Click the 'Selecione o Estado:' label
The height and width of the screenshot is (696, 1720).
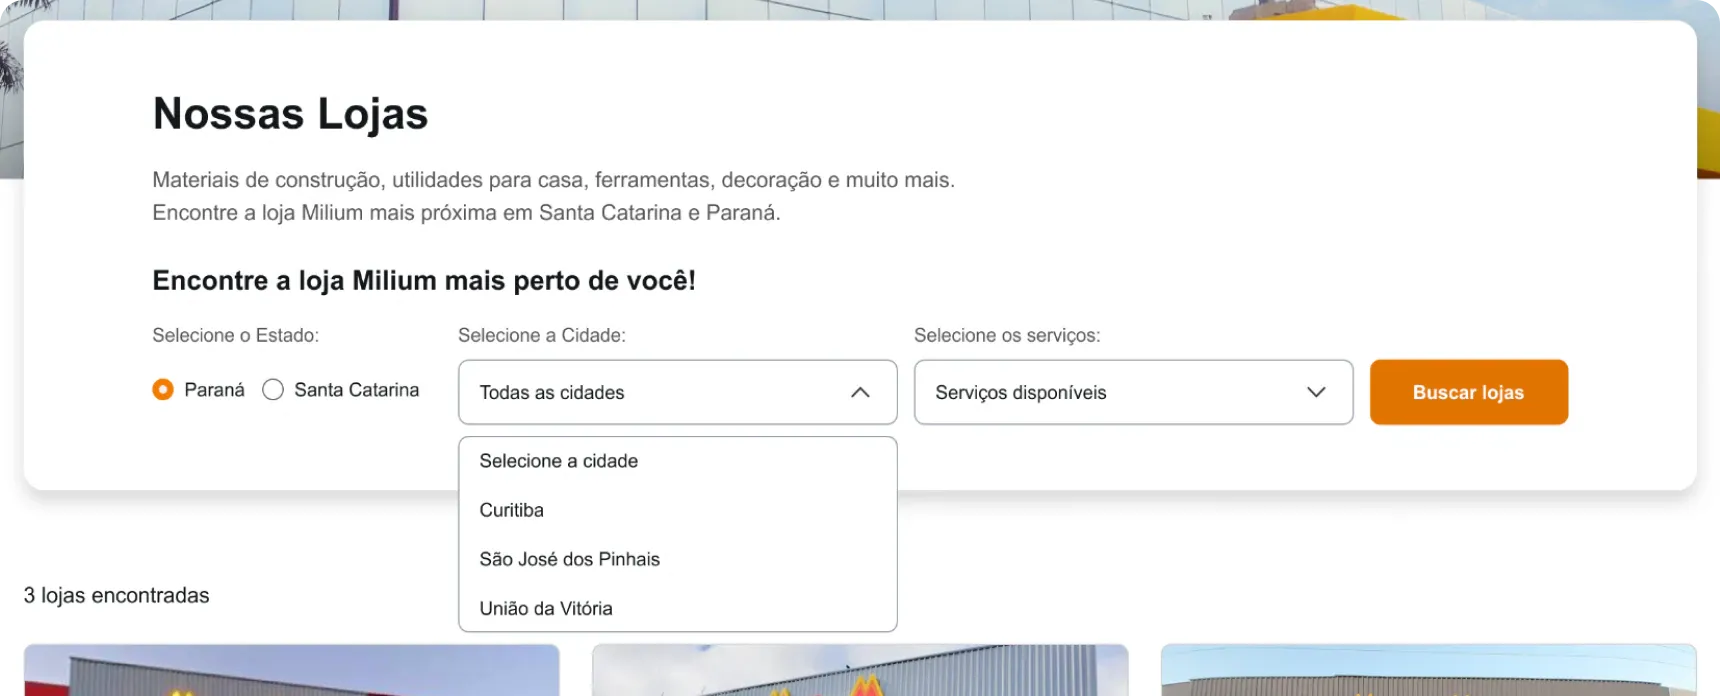[235, 335]
